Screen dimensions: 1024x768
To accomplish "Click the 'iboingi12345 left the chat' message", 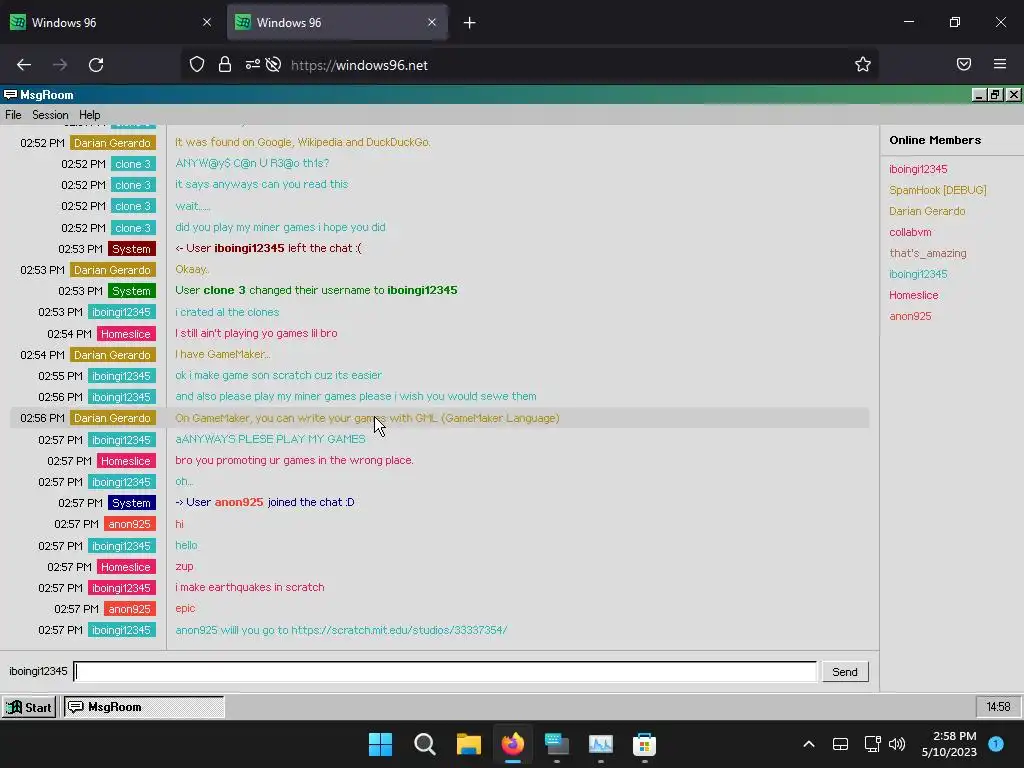I will point(268,248).
